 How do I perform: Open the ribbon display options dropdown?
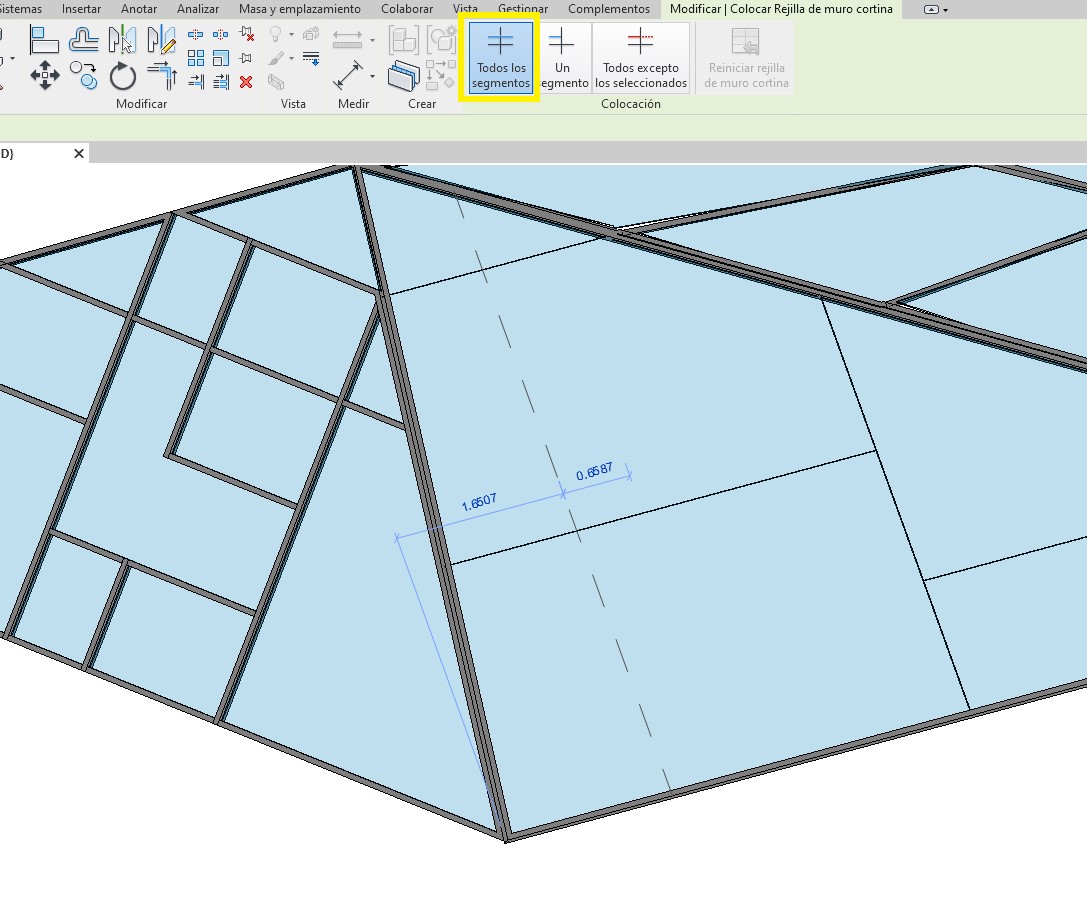tap(936, 9)
